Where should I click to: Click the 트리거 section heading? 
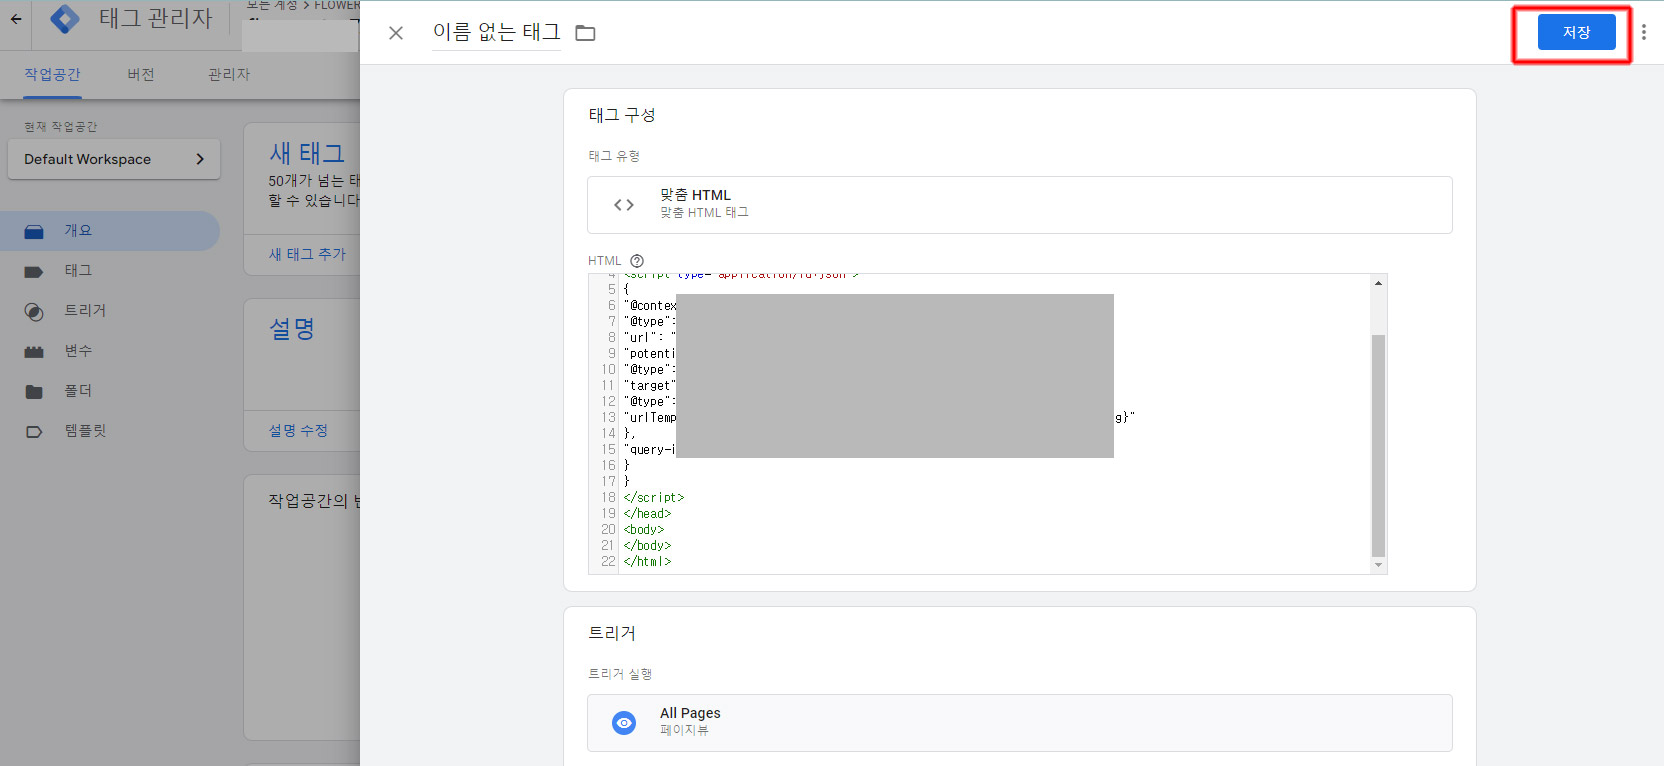(612, 633)
